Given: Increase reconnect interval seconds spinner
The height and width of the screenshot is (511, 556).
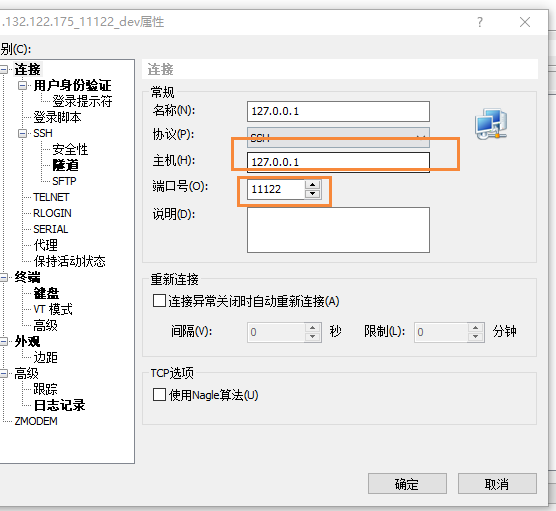Looking at the screenshot, I should coord(312,327).
